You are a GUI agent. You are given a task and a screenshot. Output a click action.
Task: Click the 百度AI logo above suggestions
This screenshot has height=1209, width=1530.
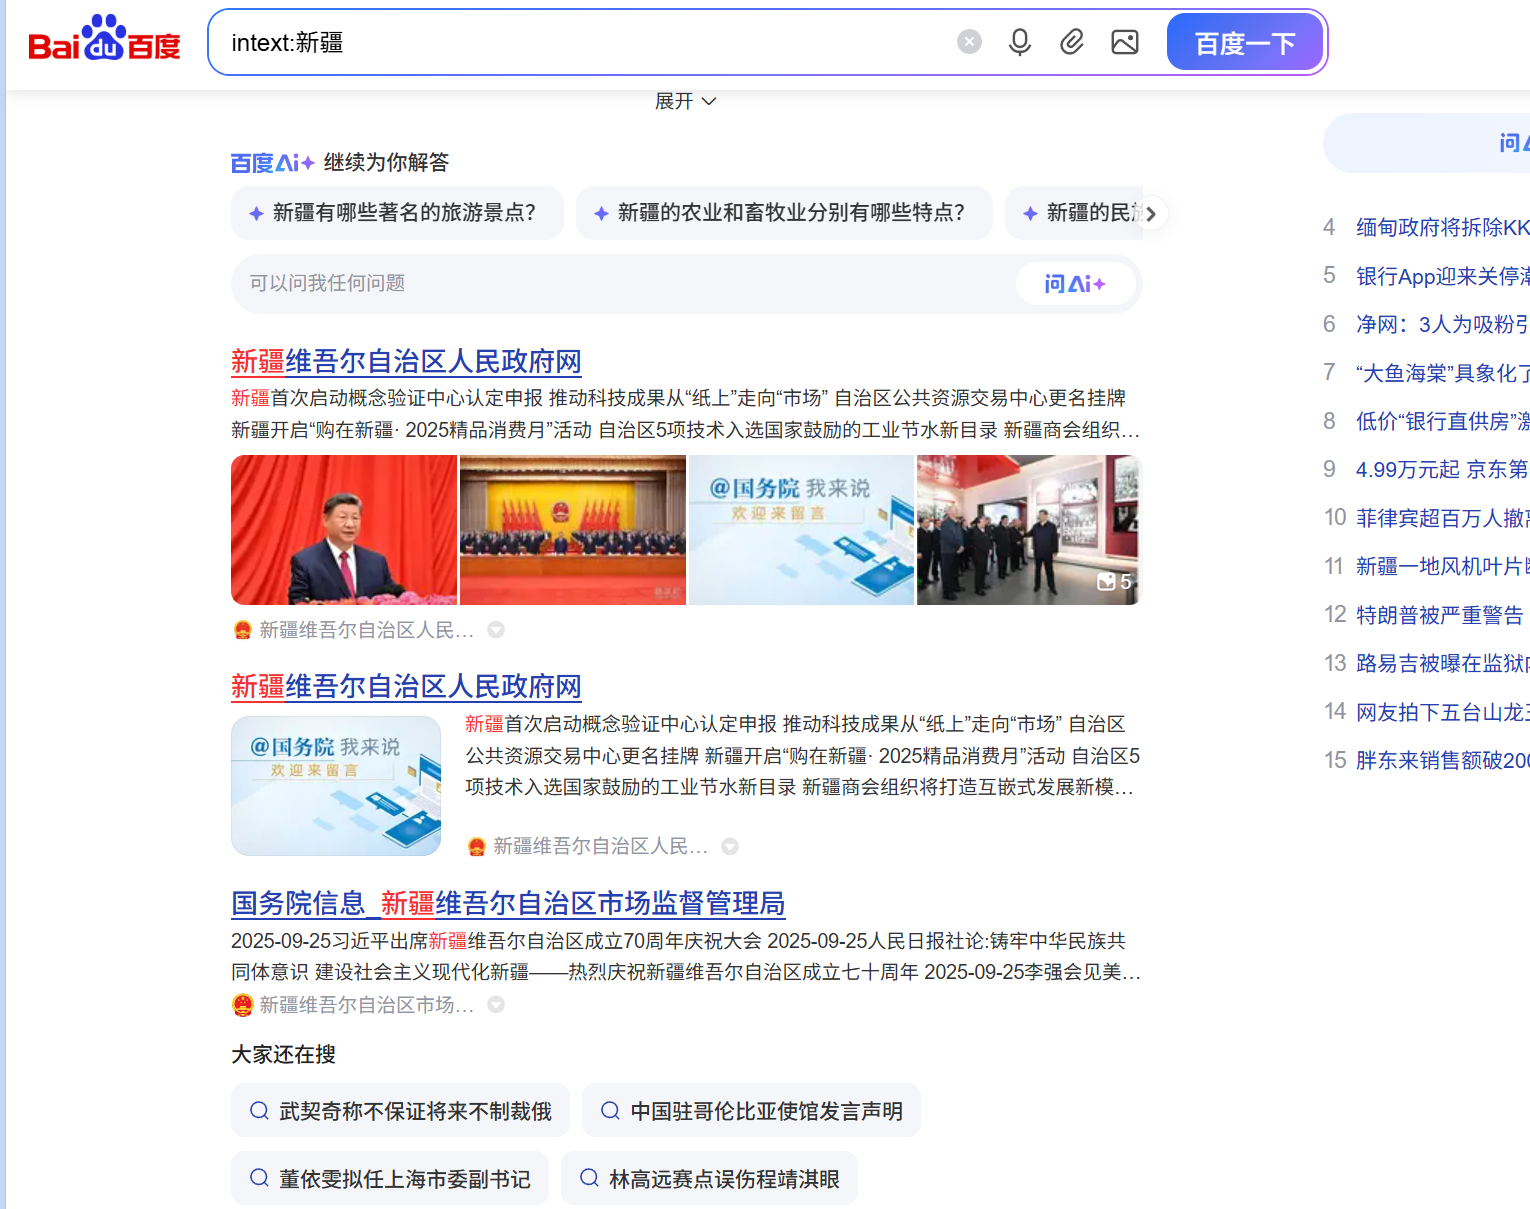pyautogui.click(x=272, y=162)
